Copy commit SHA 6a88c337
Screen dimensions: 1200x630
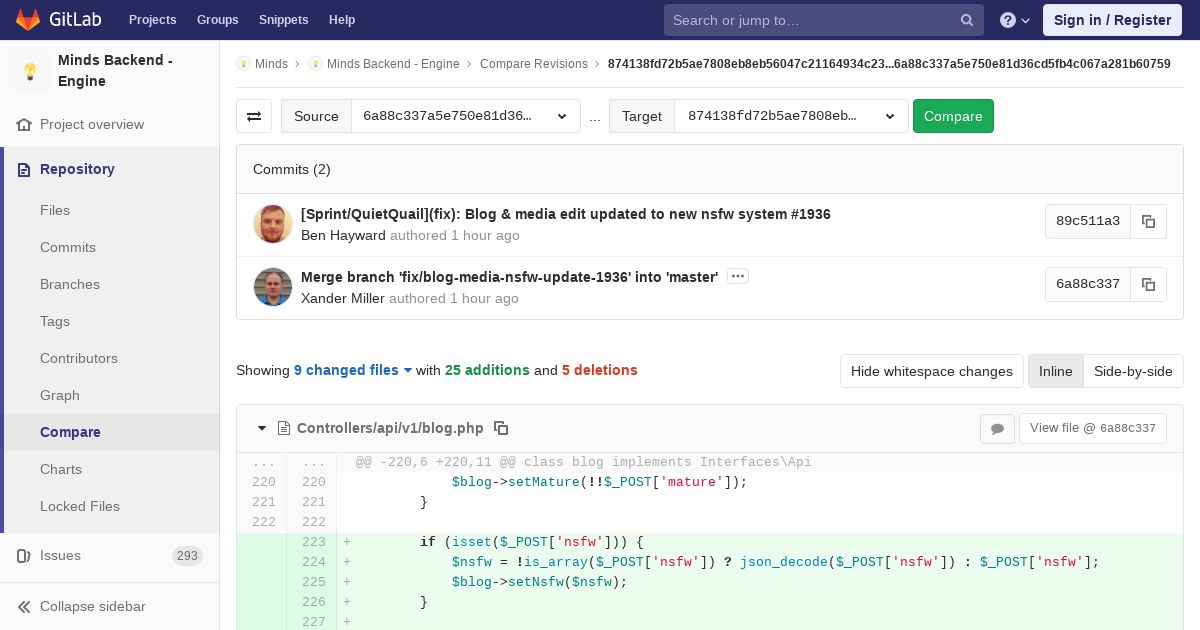click(x=1148, y=284)
